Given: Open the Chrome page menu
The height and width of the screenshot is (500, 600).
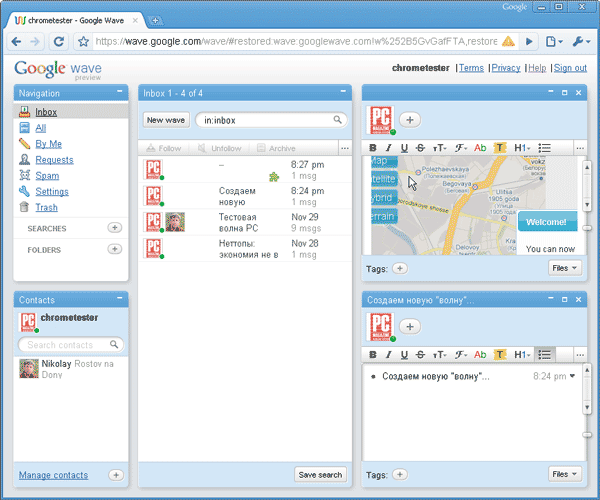Looking at the screenshot, I should (554, 41).
